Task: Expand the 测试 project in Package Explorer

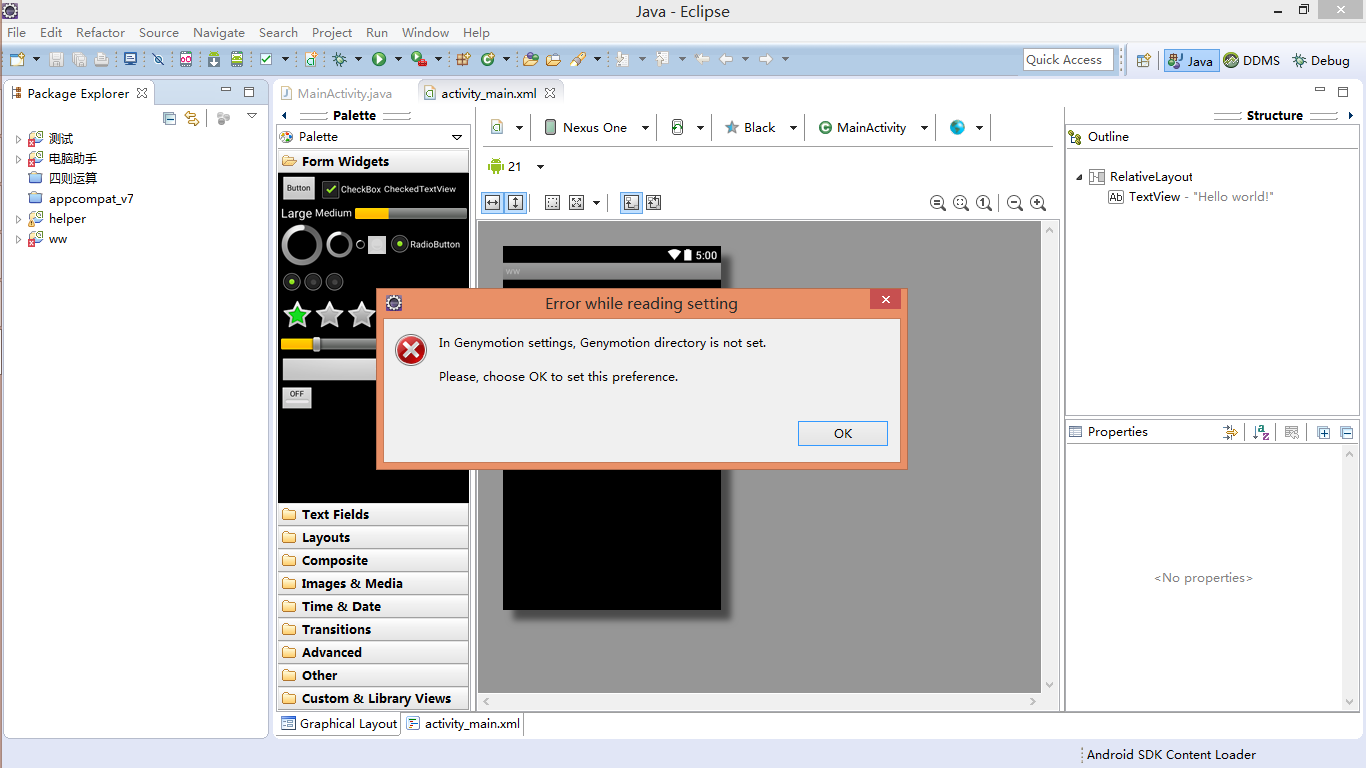Action: click(x=18, y=139)
